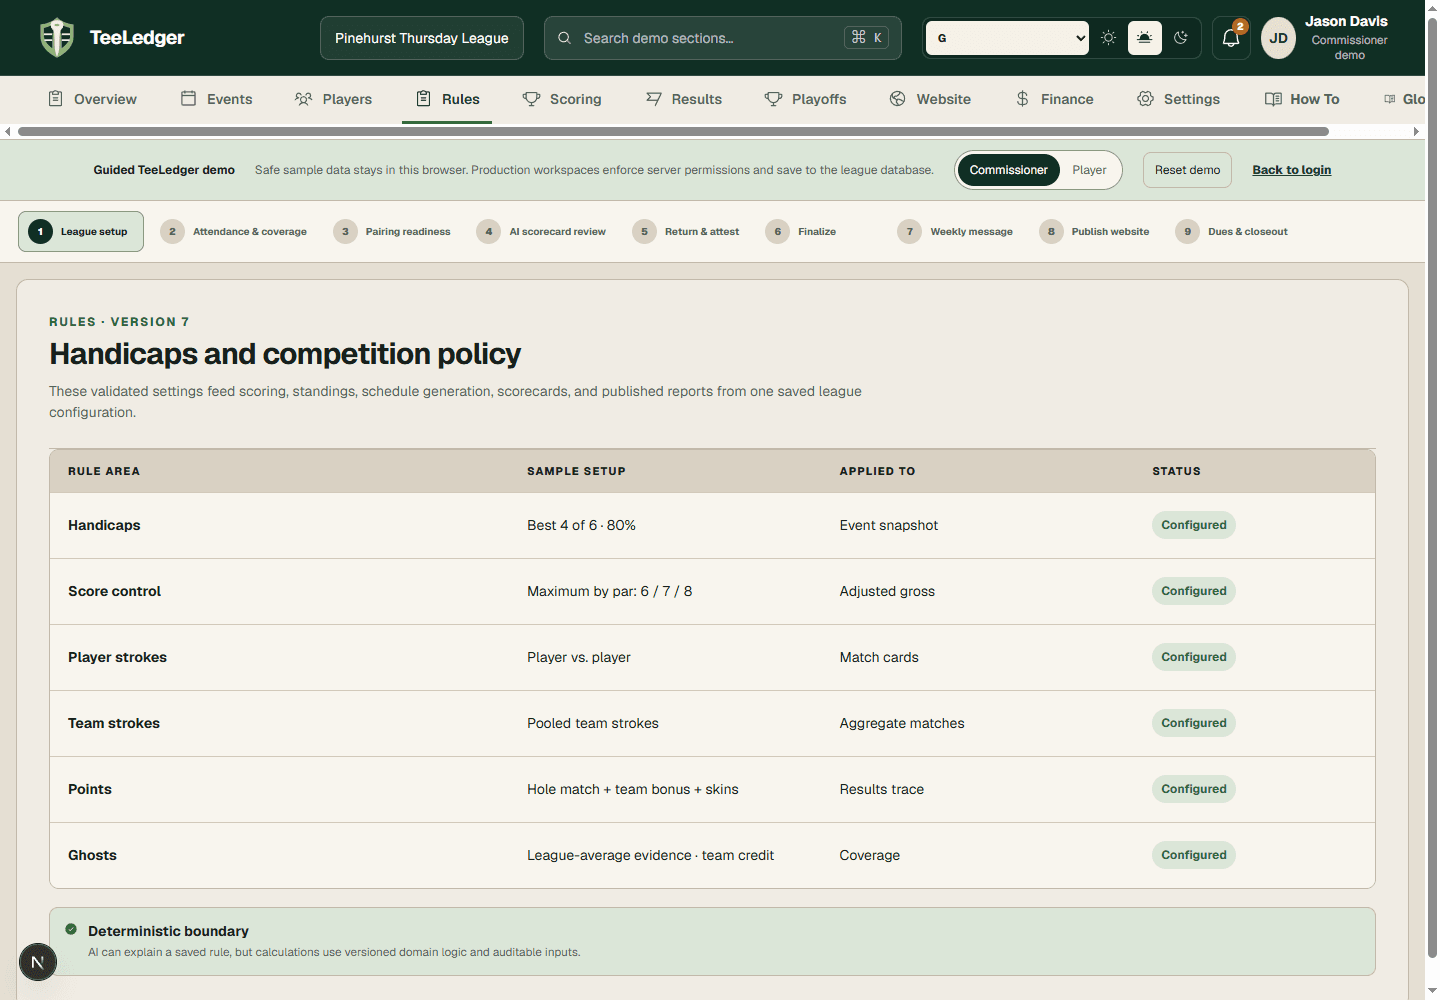Open the notifications bell
The image size is (1440, 1000).
1231,38
